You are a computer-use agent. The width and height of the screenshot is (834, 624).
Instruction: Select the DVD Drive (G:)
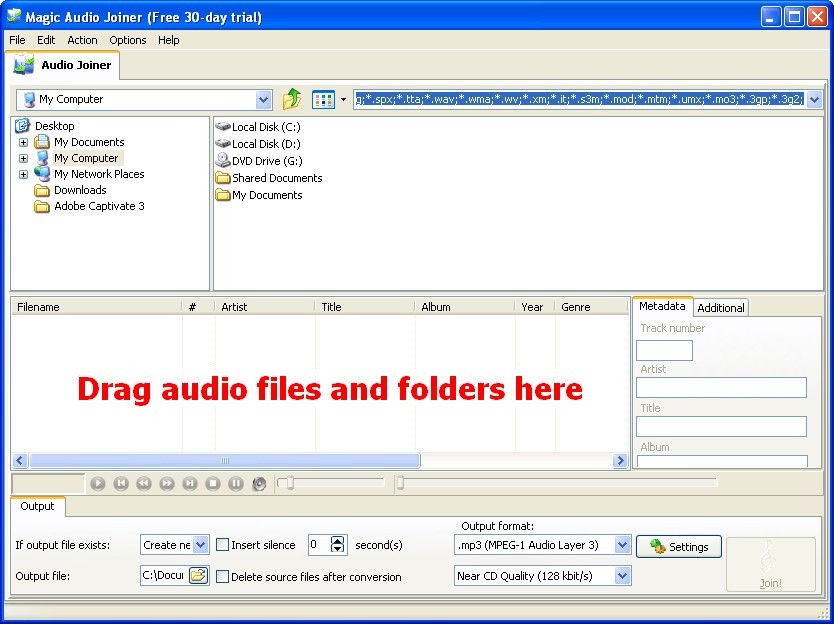[x=258, y=161]
